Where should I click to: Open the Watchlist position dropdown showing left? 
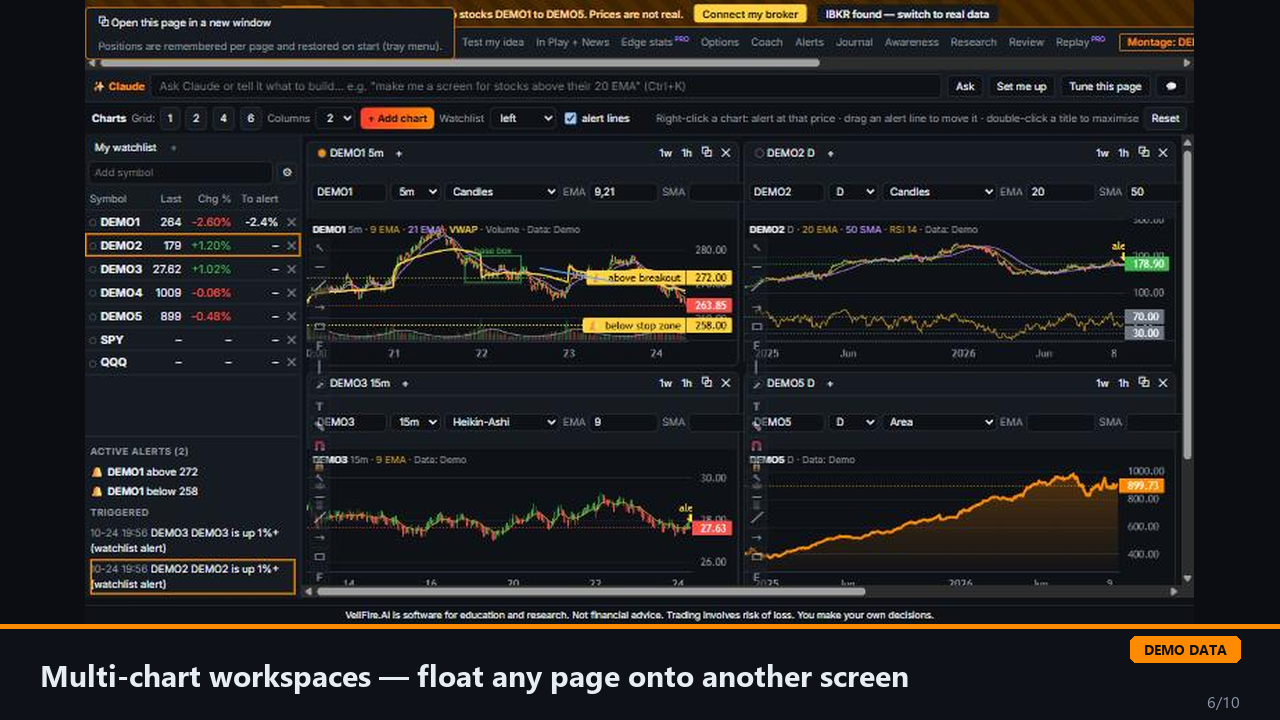click(524, 118)
